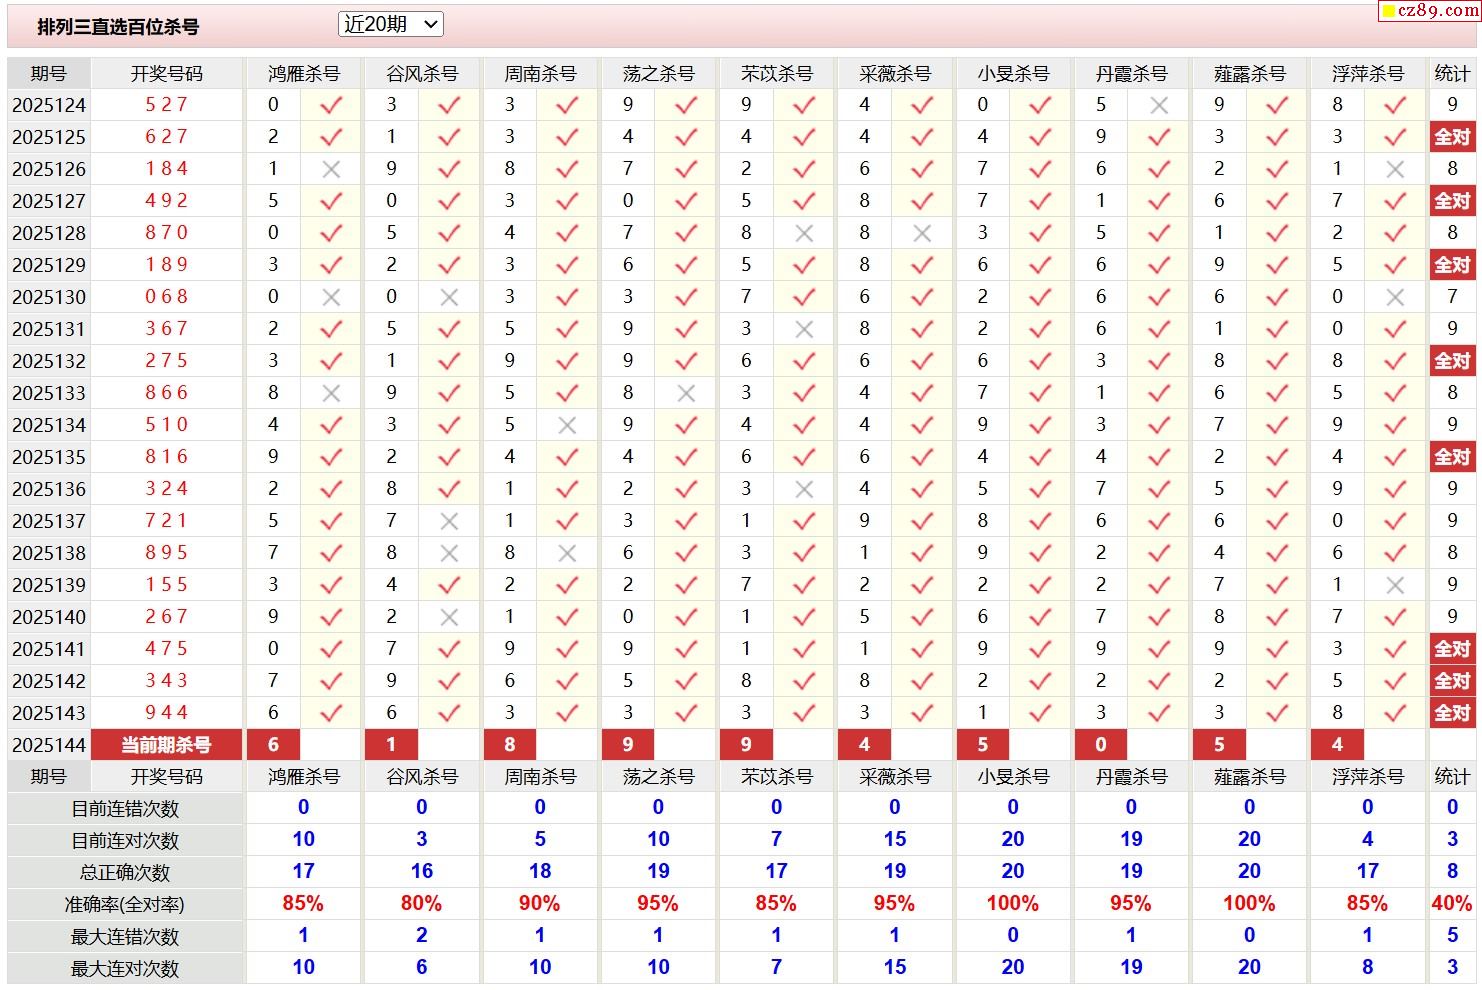Click the gray X in 荡之杀号 for 2025133
The height and width of the screenshot is (990, 1482).
tap(686, 393)
